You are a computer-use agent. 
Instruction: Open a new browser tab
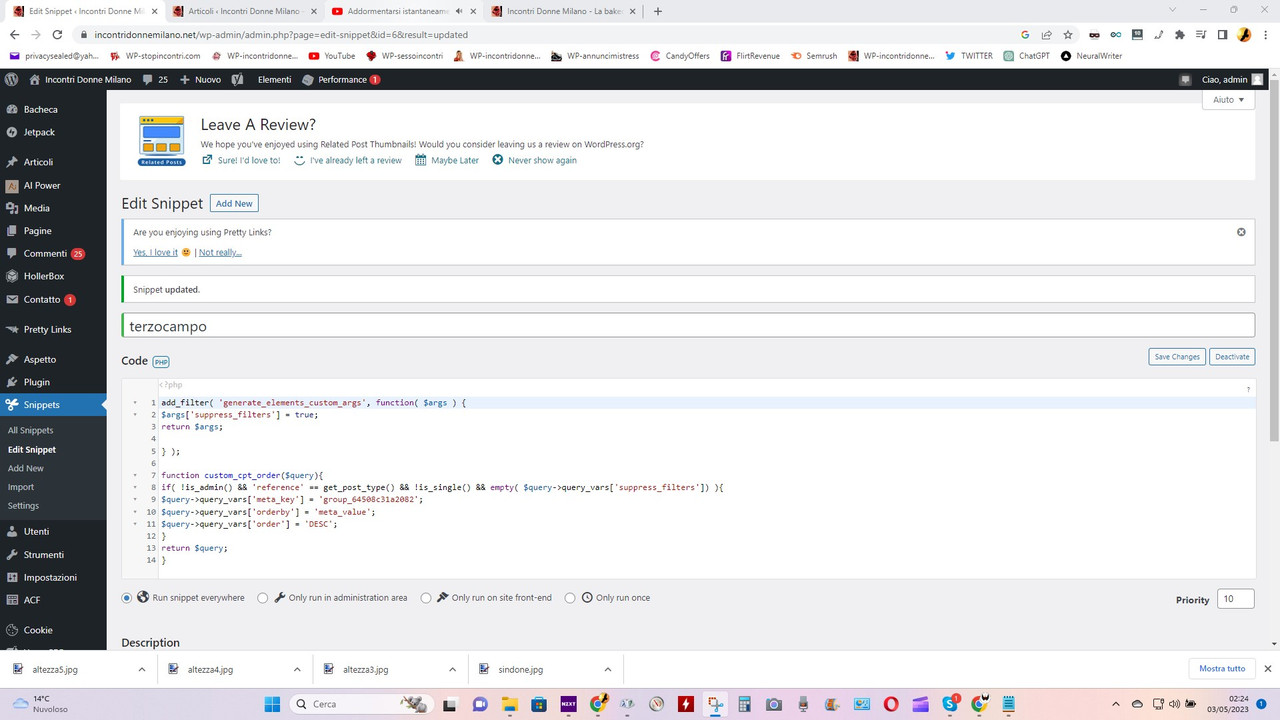coord(657,11)
